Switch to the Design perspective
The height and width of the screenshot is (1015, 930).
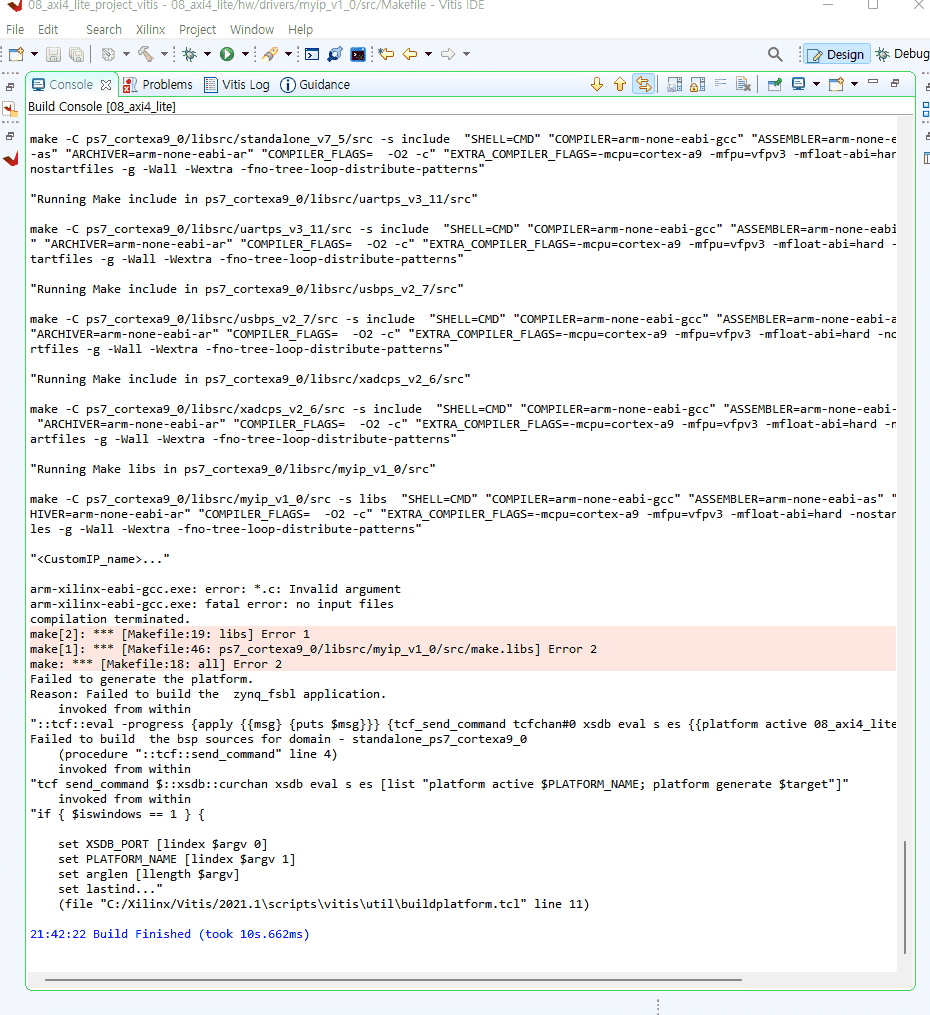(x=836, y=54)
